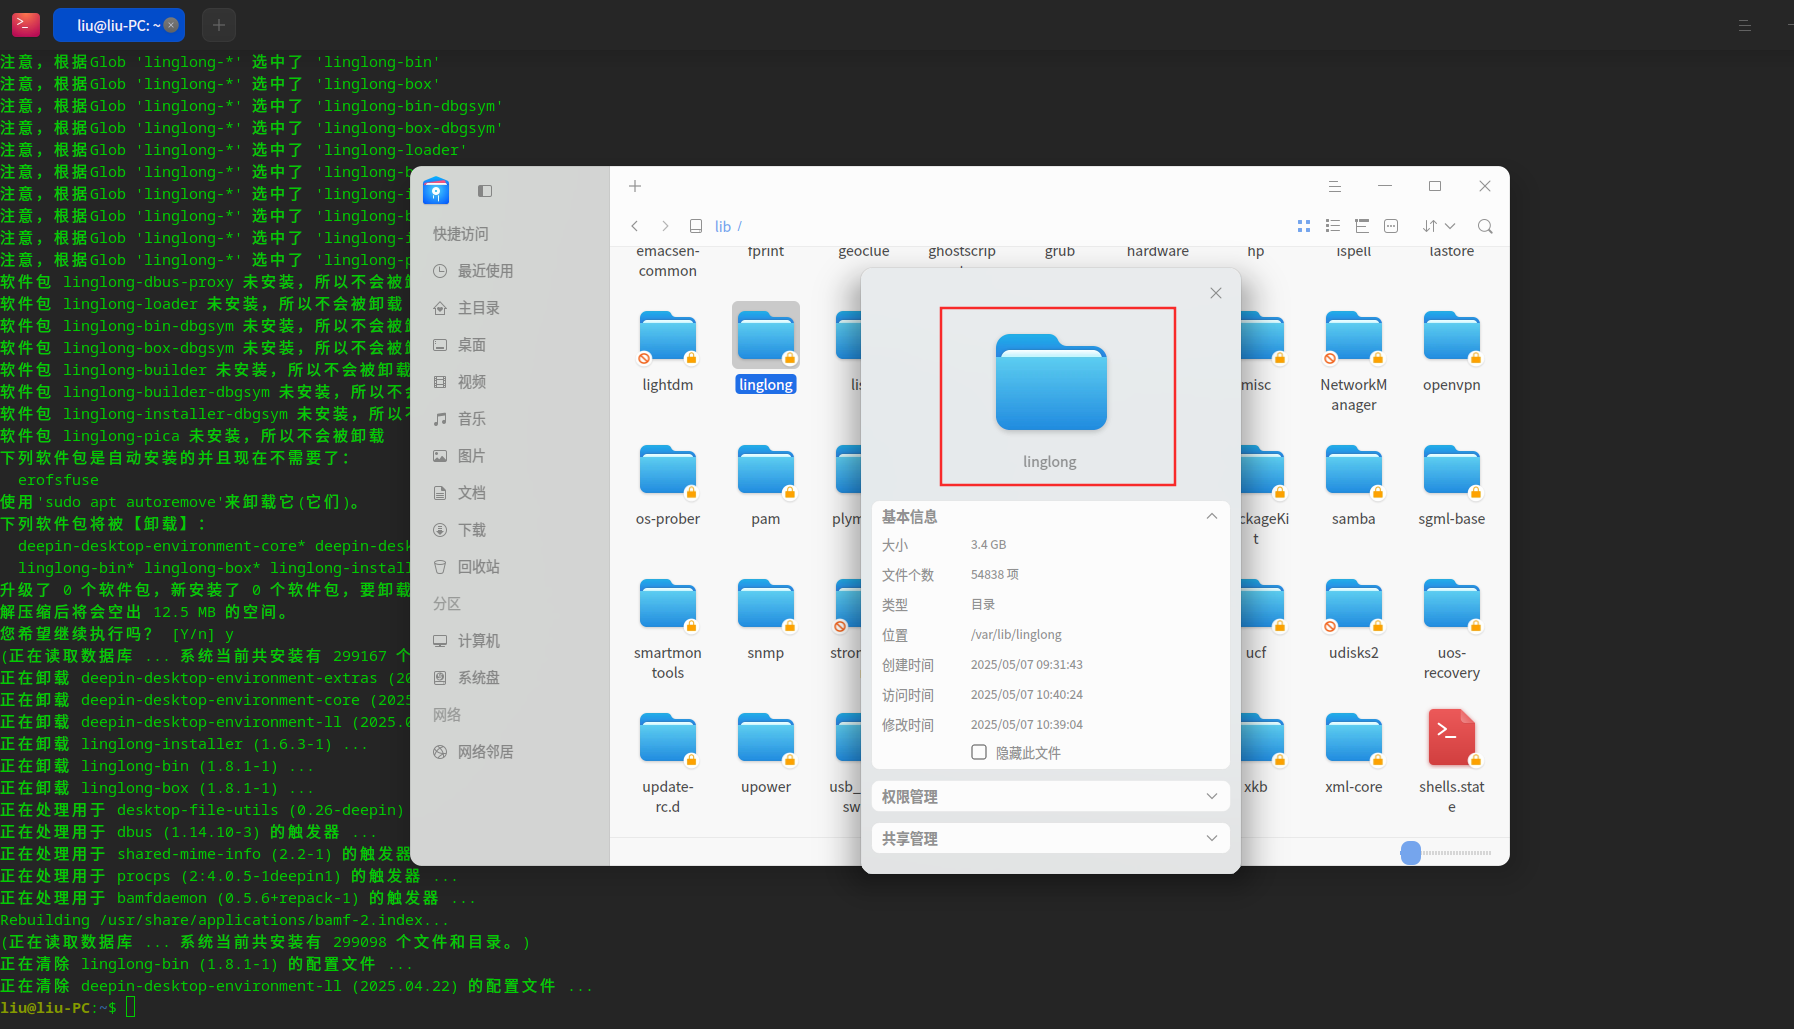Image resolution: width=1794 pixels, height=1029 pixels.
Task: Open the pam folder
Action: (x=765, y=472)
